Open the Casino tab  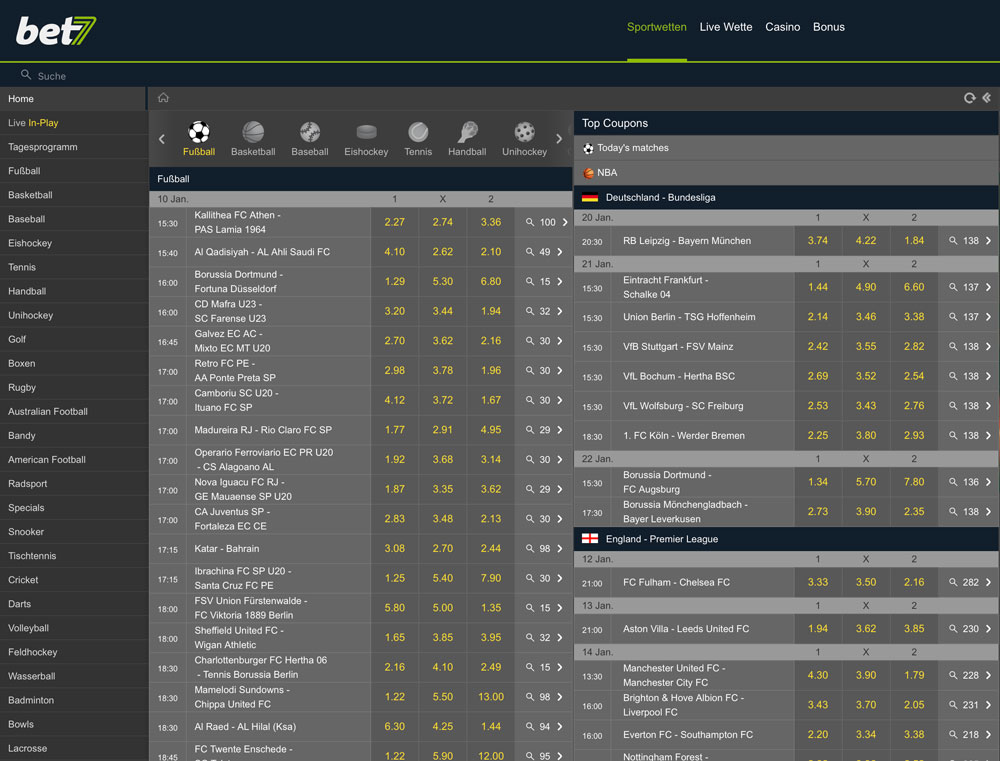point(783,27)
